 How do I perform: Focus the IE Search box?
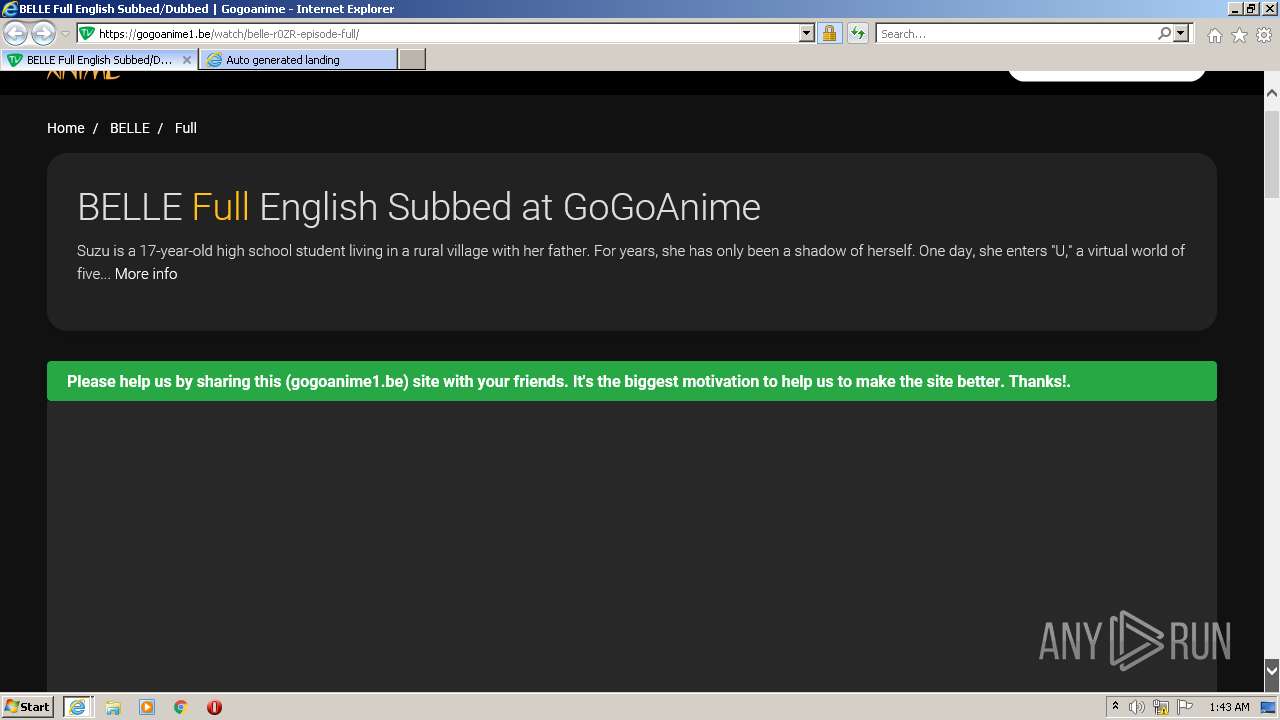point(1016,34)
